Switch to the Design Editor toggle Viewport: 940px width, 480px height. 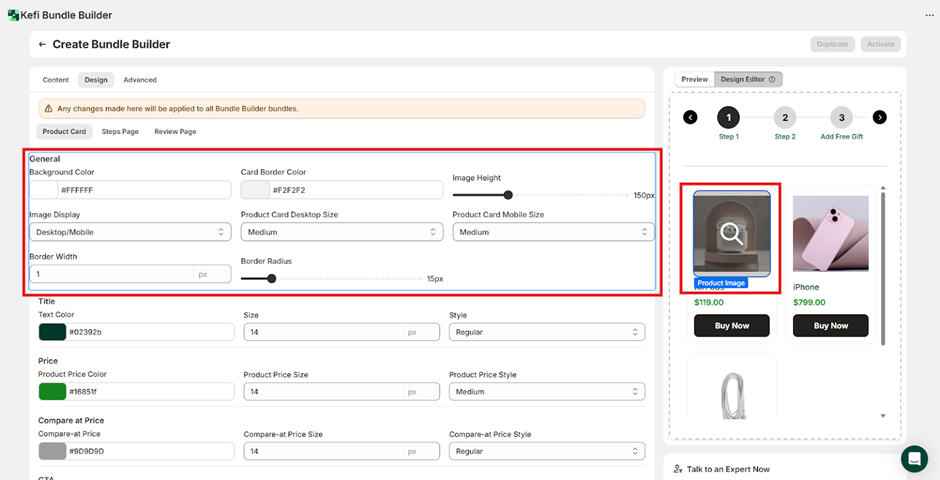748,79
